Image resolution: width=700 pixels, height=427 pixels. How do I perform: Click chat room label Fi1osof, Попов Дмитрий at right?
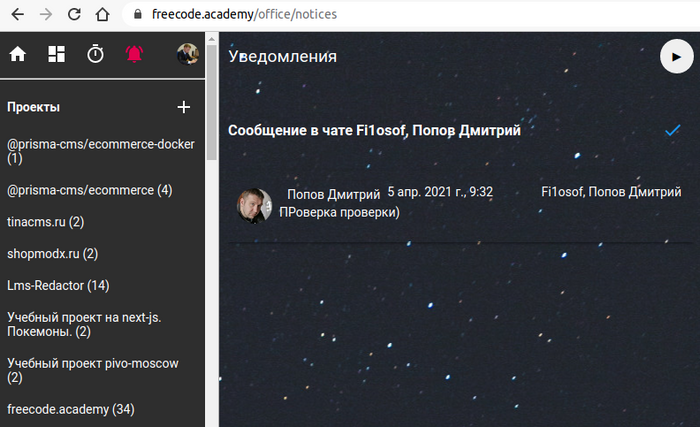[611, 192]
